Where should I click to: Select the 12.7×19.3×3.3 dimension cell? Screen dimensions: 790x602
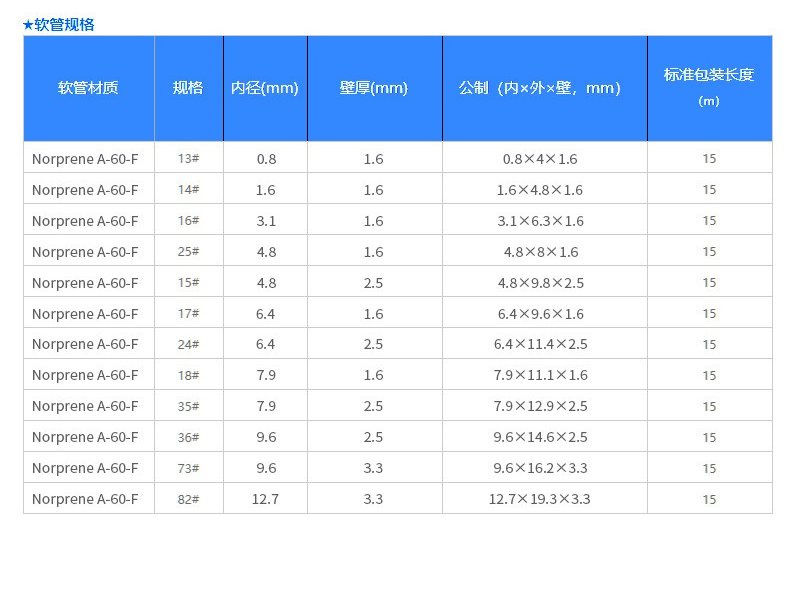pyautogui.click(x=540, y=499)
